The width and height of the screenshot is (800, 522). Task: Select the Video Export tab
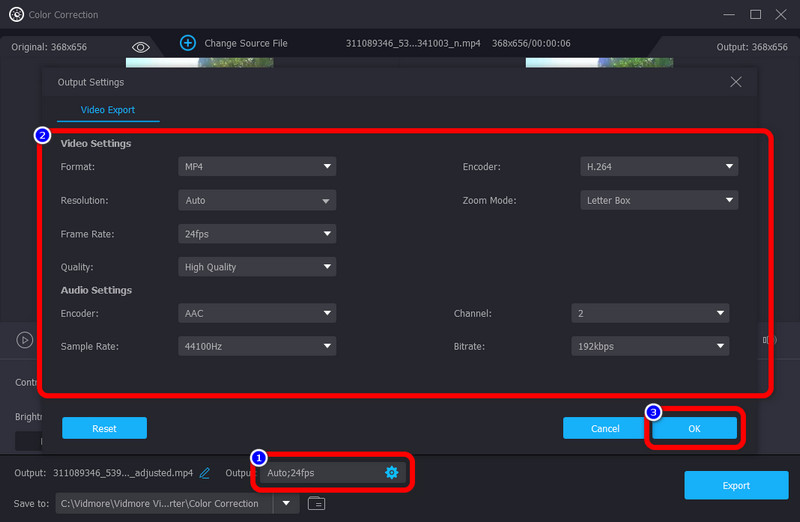(108, 110)
